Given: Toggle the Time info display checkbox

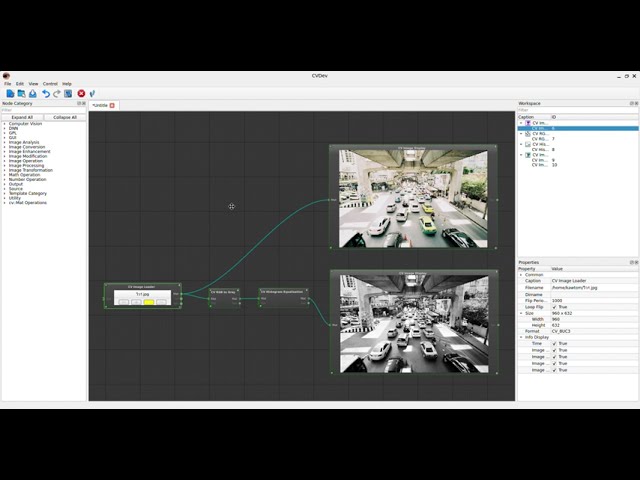Looking at the screenshot, I should pyautogui.click(x=554, y=344).
